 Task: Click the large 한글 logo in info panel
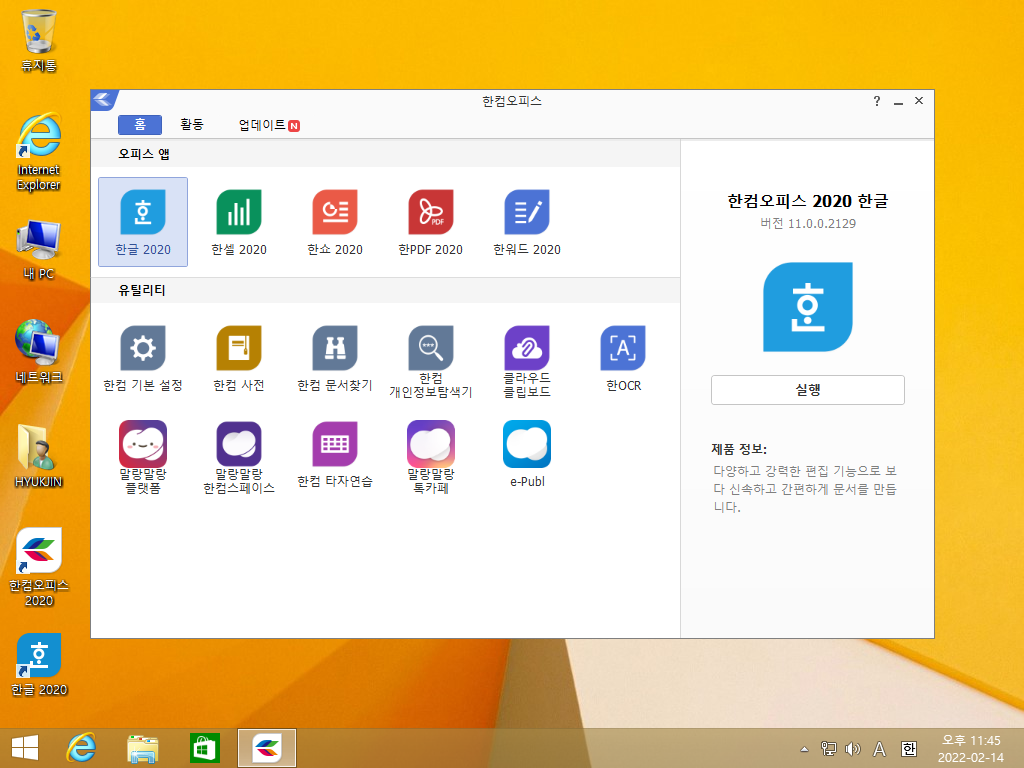pos(808,307)
